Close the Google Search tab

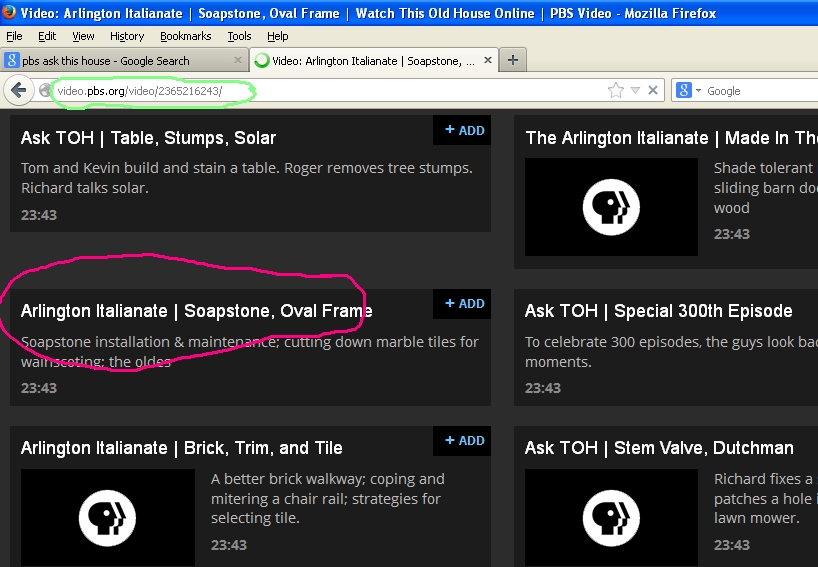237,60
